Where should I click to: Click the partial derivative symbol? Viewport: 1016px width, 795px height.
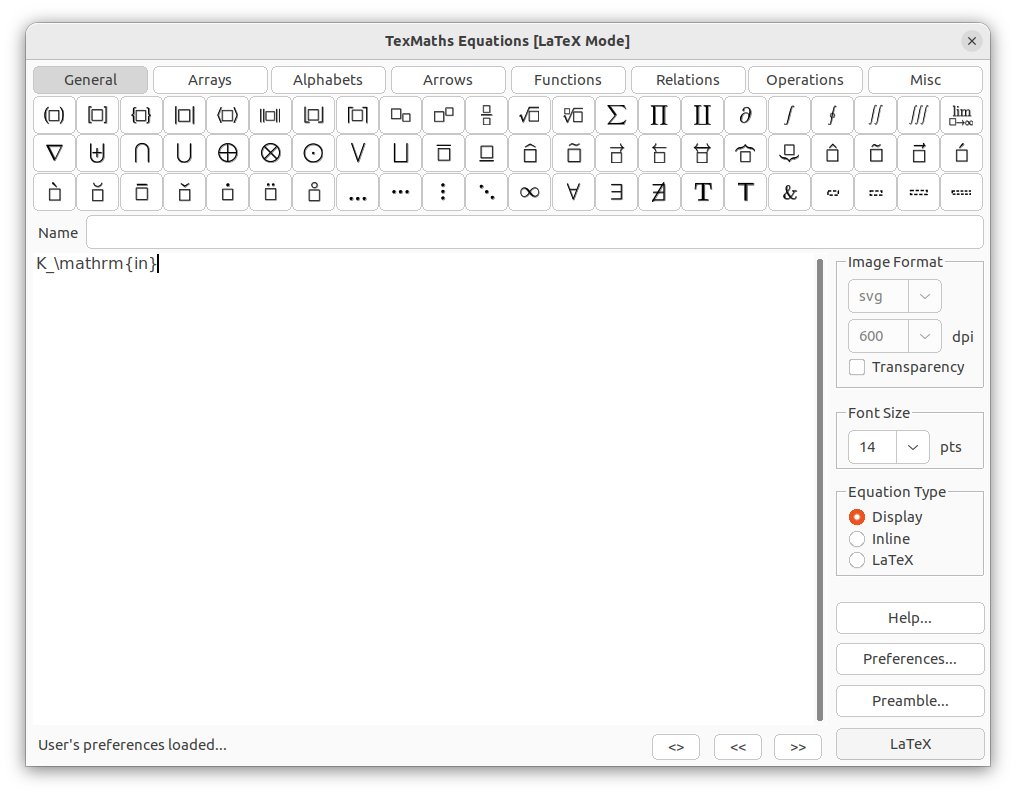[745, 115]
